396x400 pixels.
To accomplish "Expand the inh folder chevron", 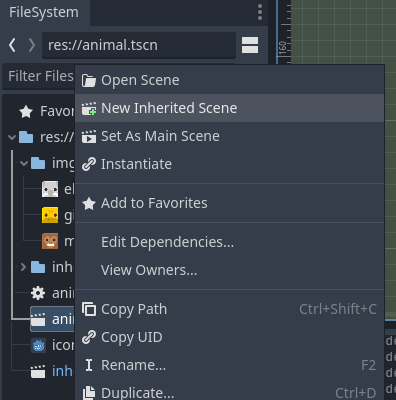I will (23, 267).
